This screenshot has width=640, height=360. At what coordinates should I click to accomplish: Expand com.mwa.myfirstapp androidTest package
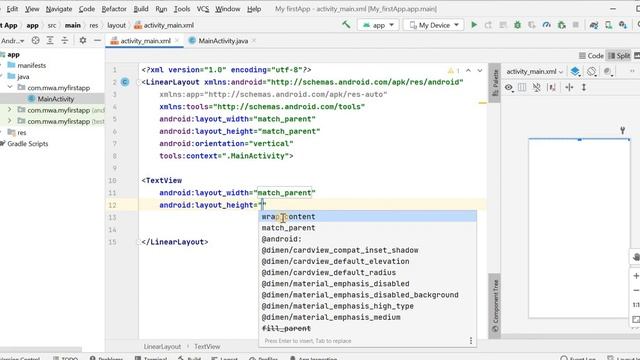(10, 110)
